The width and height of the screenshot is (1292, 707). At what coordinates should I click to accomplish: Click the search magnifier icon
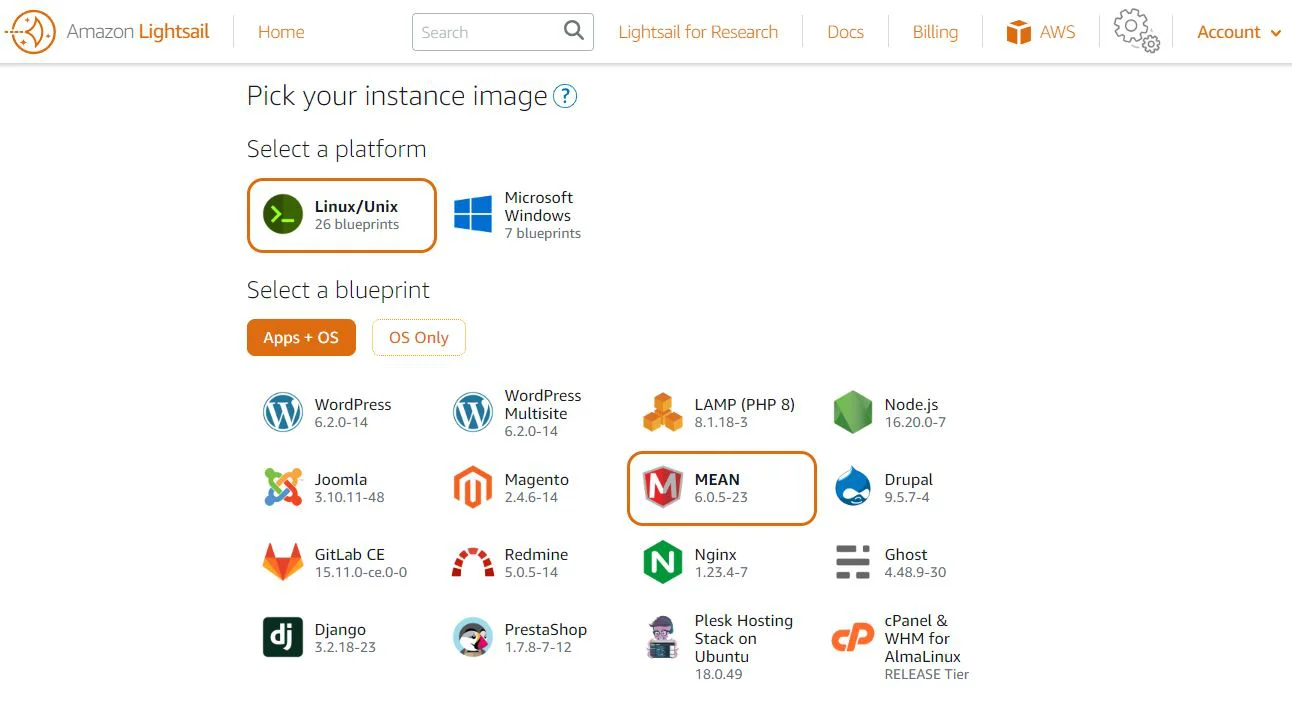tap(573, 31)
